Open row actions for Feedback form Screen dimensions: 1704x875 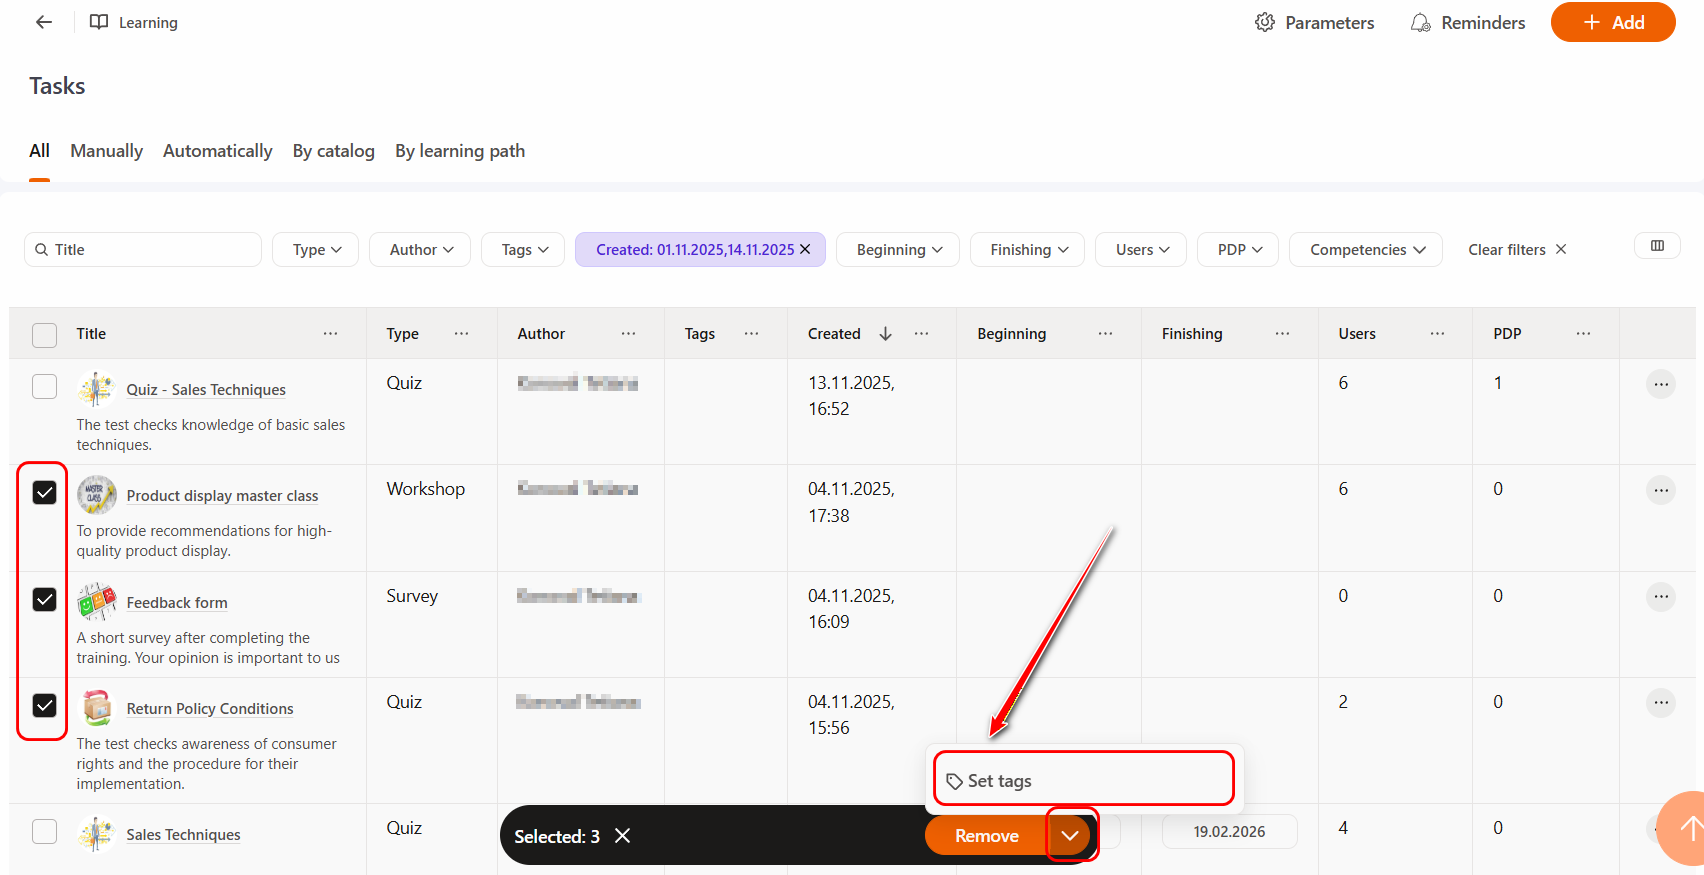(x=1661, y=597)
